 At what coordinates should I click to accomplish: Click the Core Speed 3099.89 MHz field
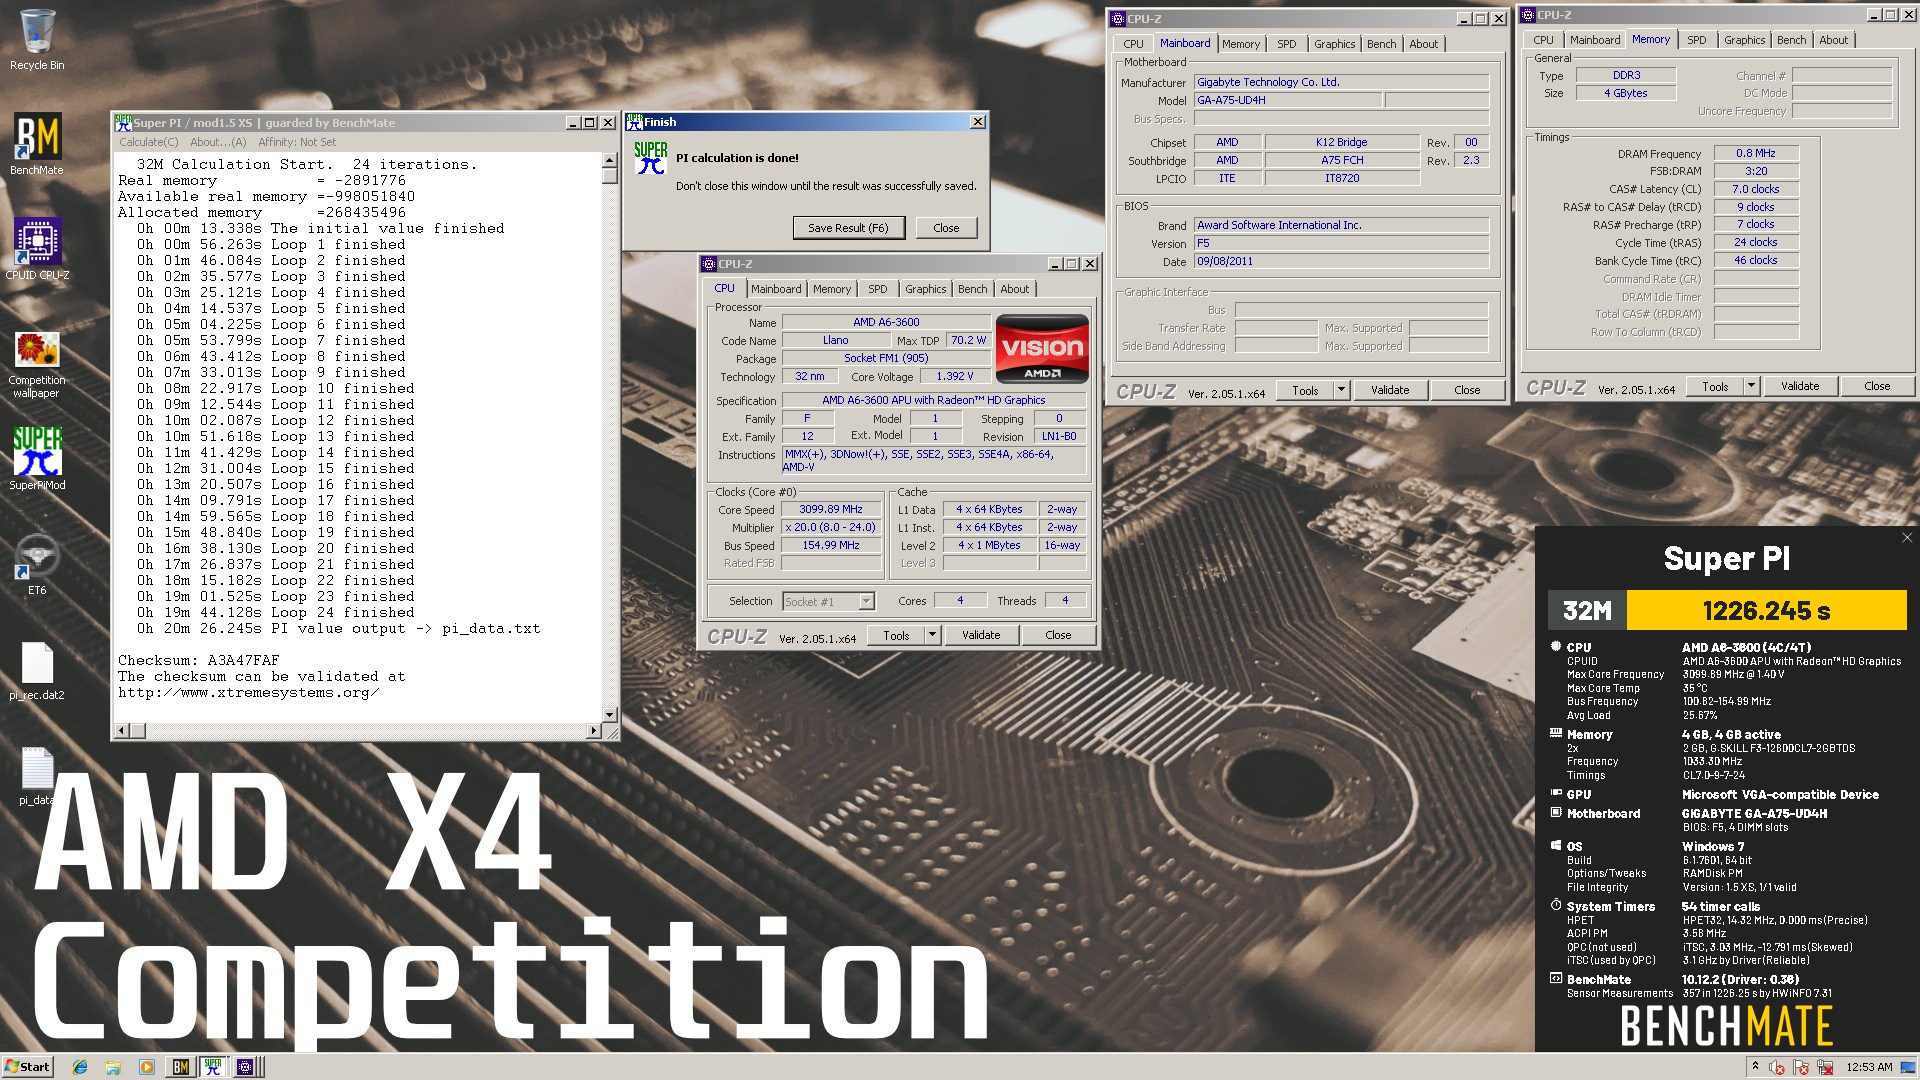point(830,509)
